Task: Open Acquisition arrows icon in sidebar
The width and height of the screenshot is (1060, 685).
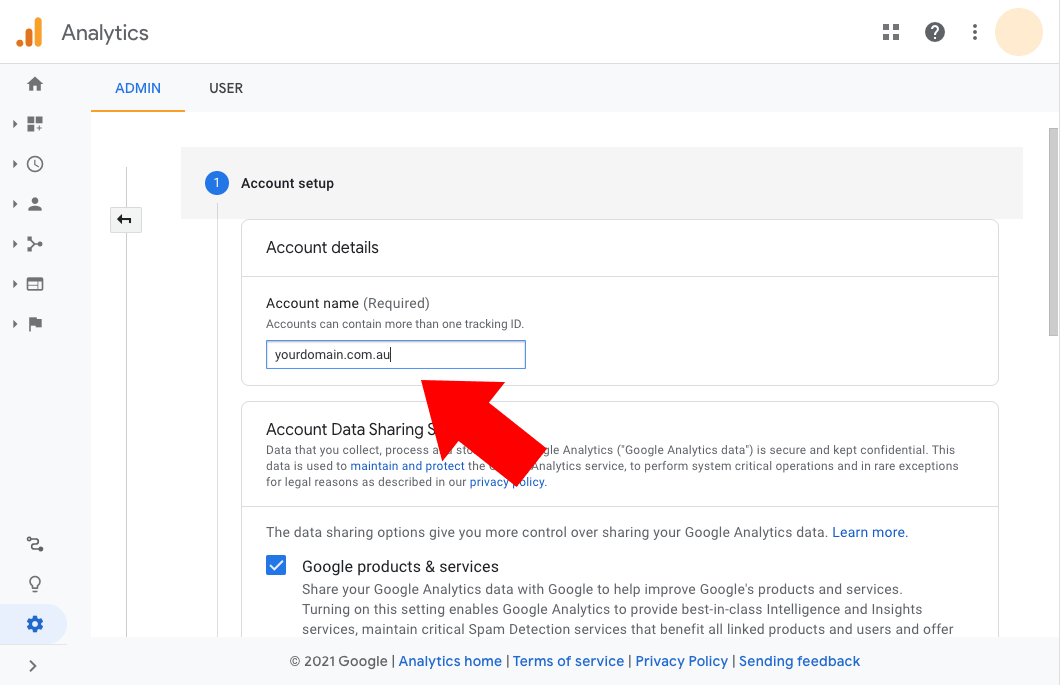Action: (x=35, y=244)
